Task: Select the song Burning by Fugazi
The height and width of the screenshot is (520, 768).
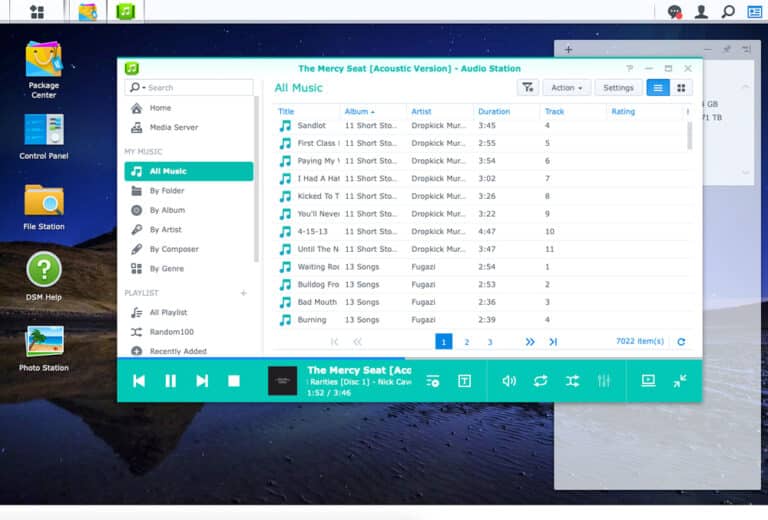Action: click(x=480, y=319)
